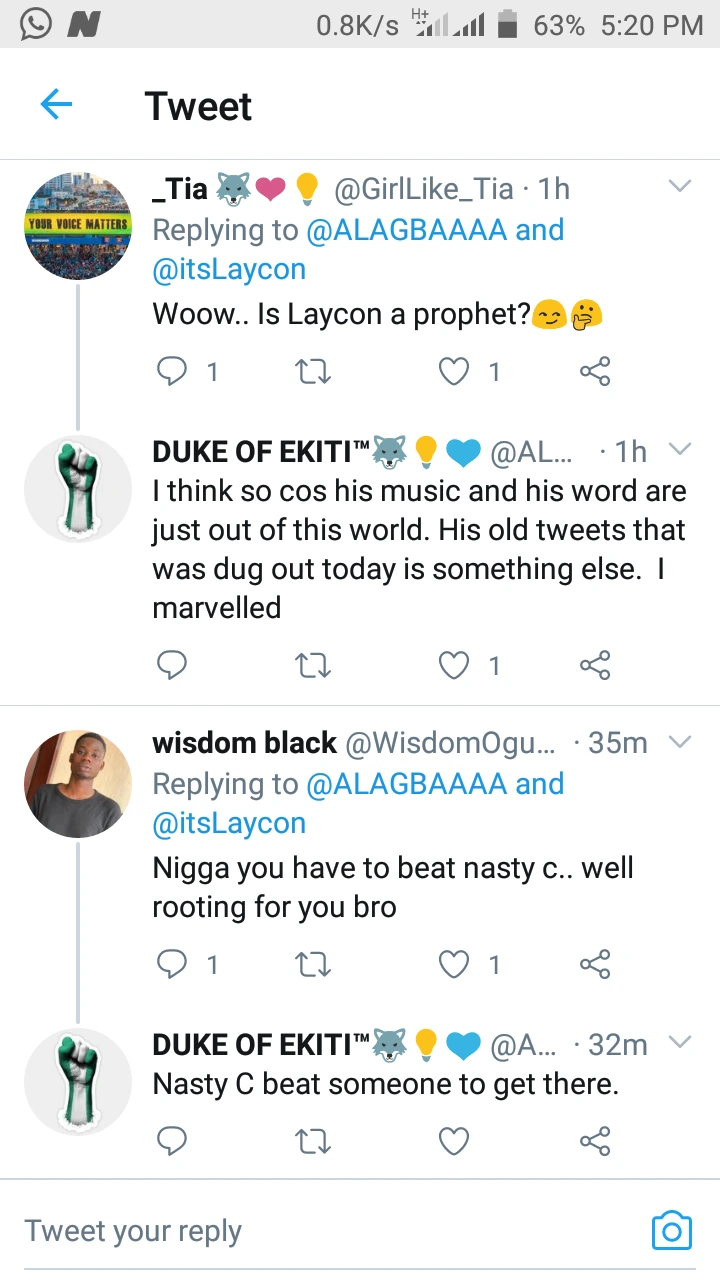720x1280 pixels.
Task: Open options chevron on _Tia's tweet
Action: coord(680,187)
